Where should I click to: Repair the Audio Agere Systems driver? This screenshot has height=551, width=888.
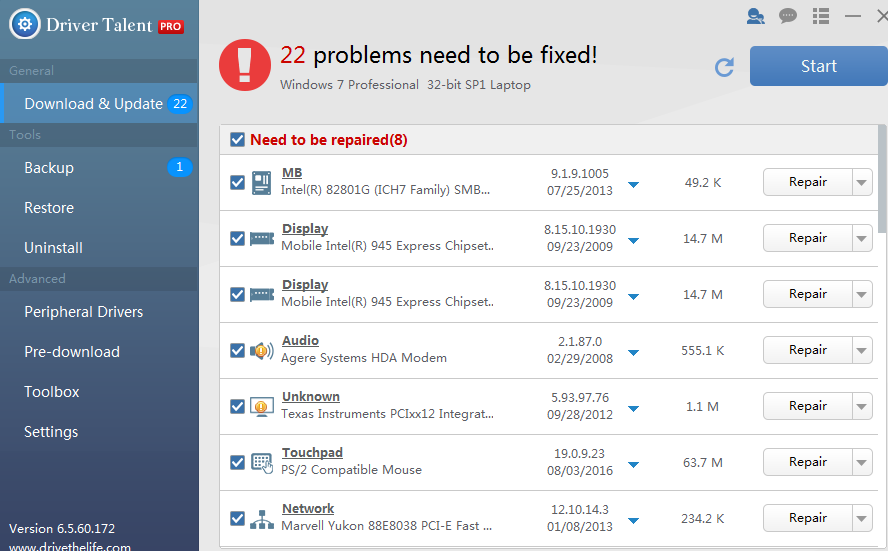pos(808,351)
